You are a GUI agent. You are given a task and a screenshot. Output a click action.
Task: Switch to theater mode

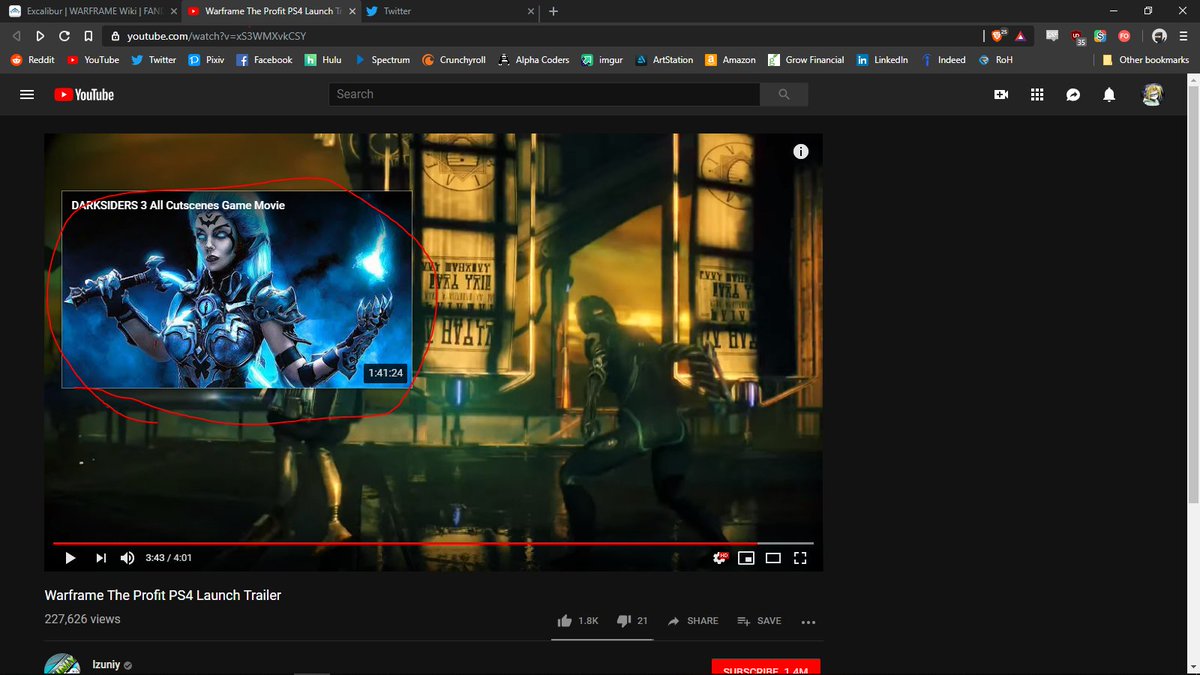773,558
